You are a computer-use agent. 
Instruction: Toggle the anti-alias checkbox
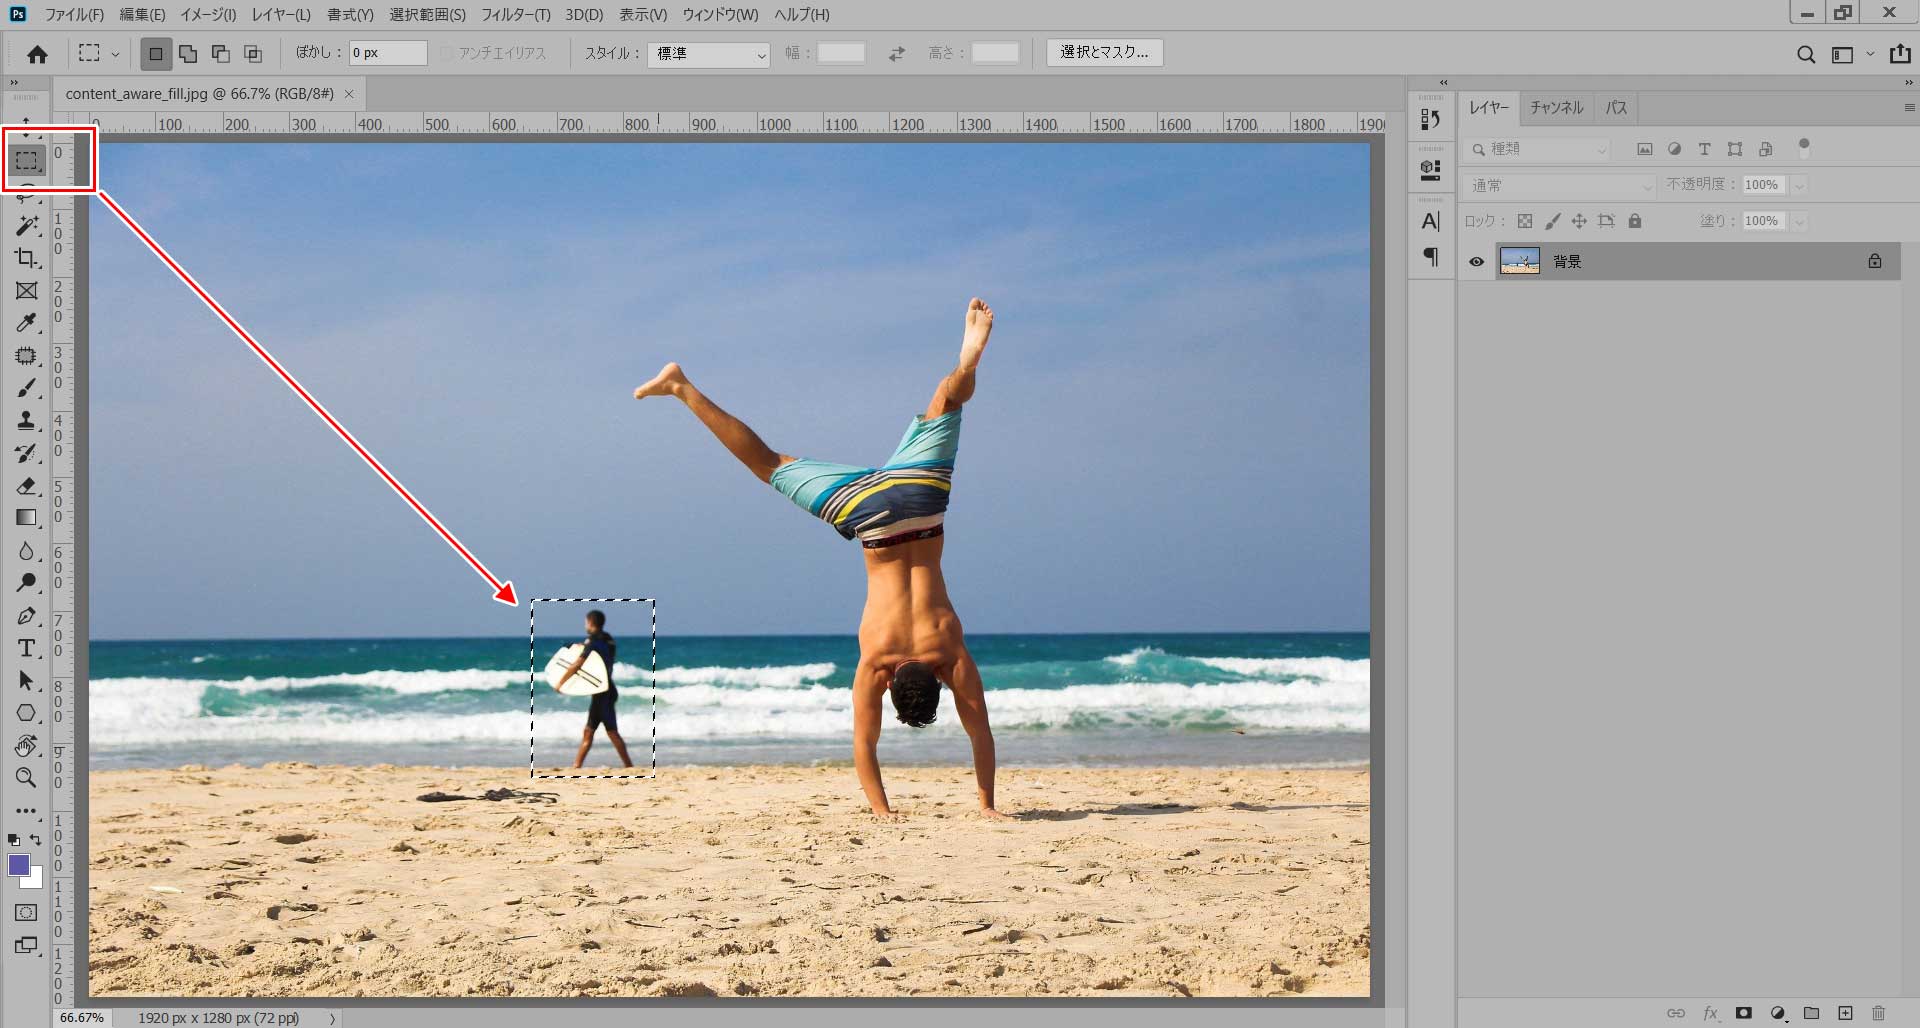(x=447, y=53)
